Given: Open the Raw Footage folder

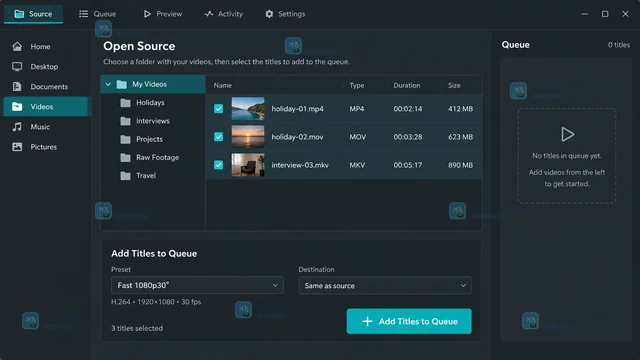Looking at the screenshot, I should pyautogui.click(x=157, y=157).
